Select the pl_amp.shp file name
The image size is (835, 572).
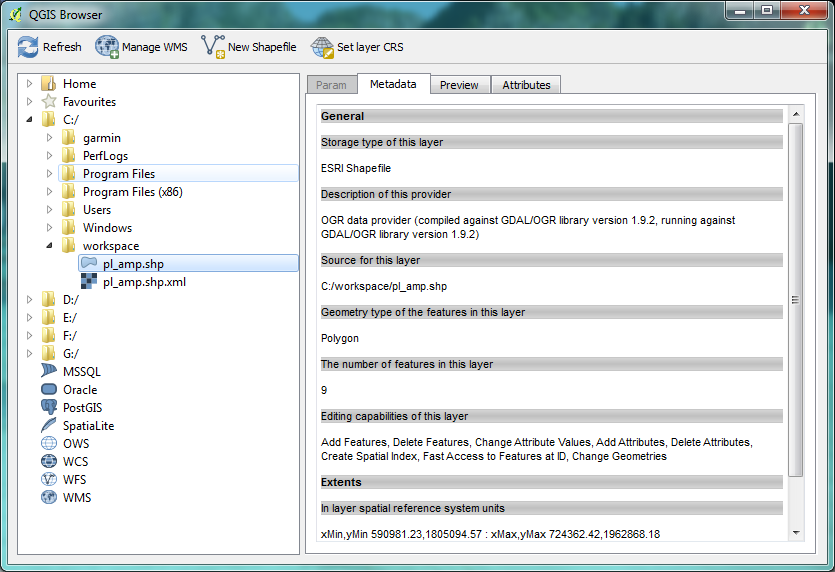(x=133, y=264)
